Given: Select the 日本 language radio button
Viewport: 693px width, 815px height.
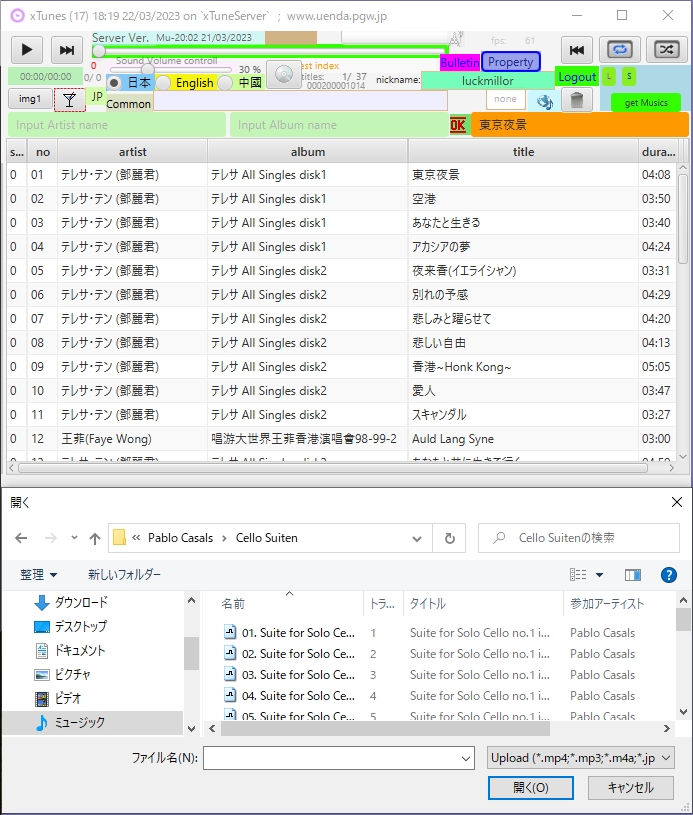Looking at the screenshot, I should point(115,83).
